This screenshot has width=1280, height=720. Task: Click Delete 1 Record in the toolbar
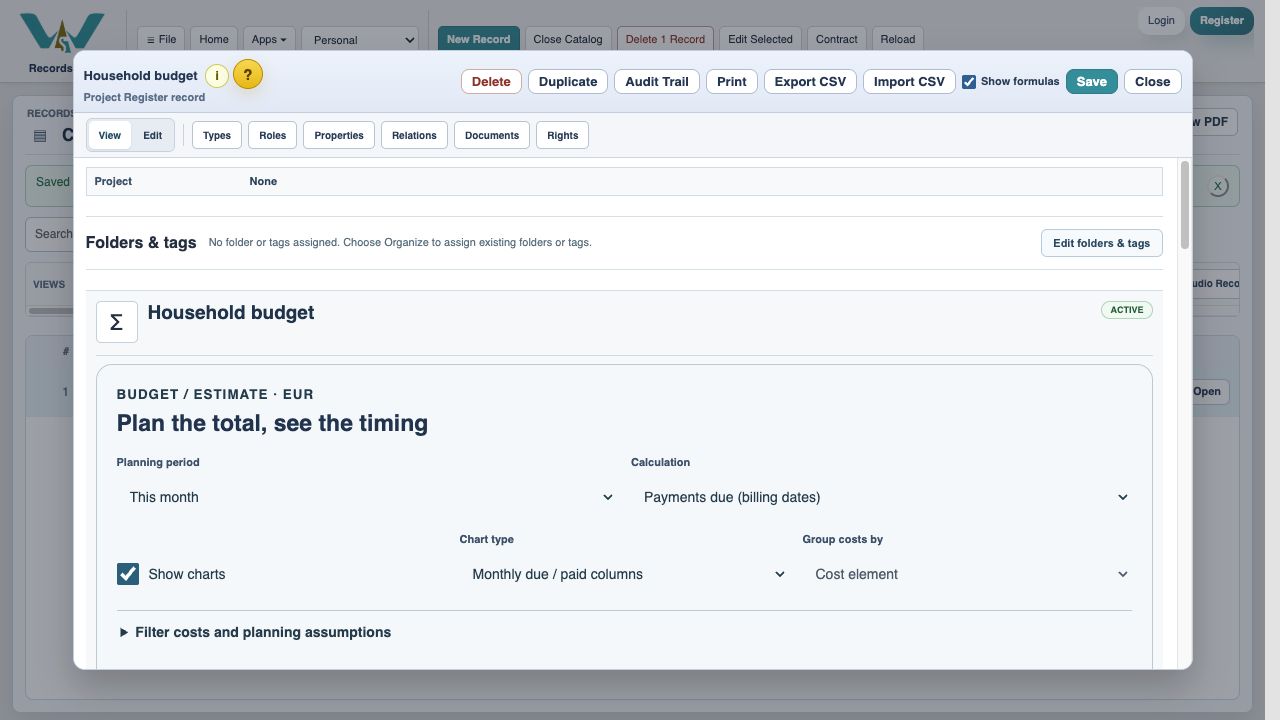click(x=666, y=40)
